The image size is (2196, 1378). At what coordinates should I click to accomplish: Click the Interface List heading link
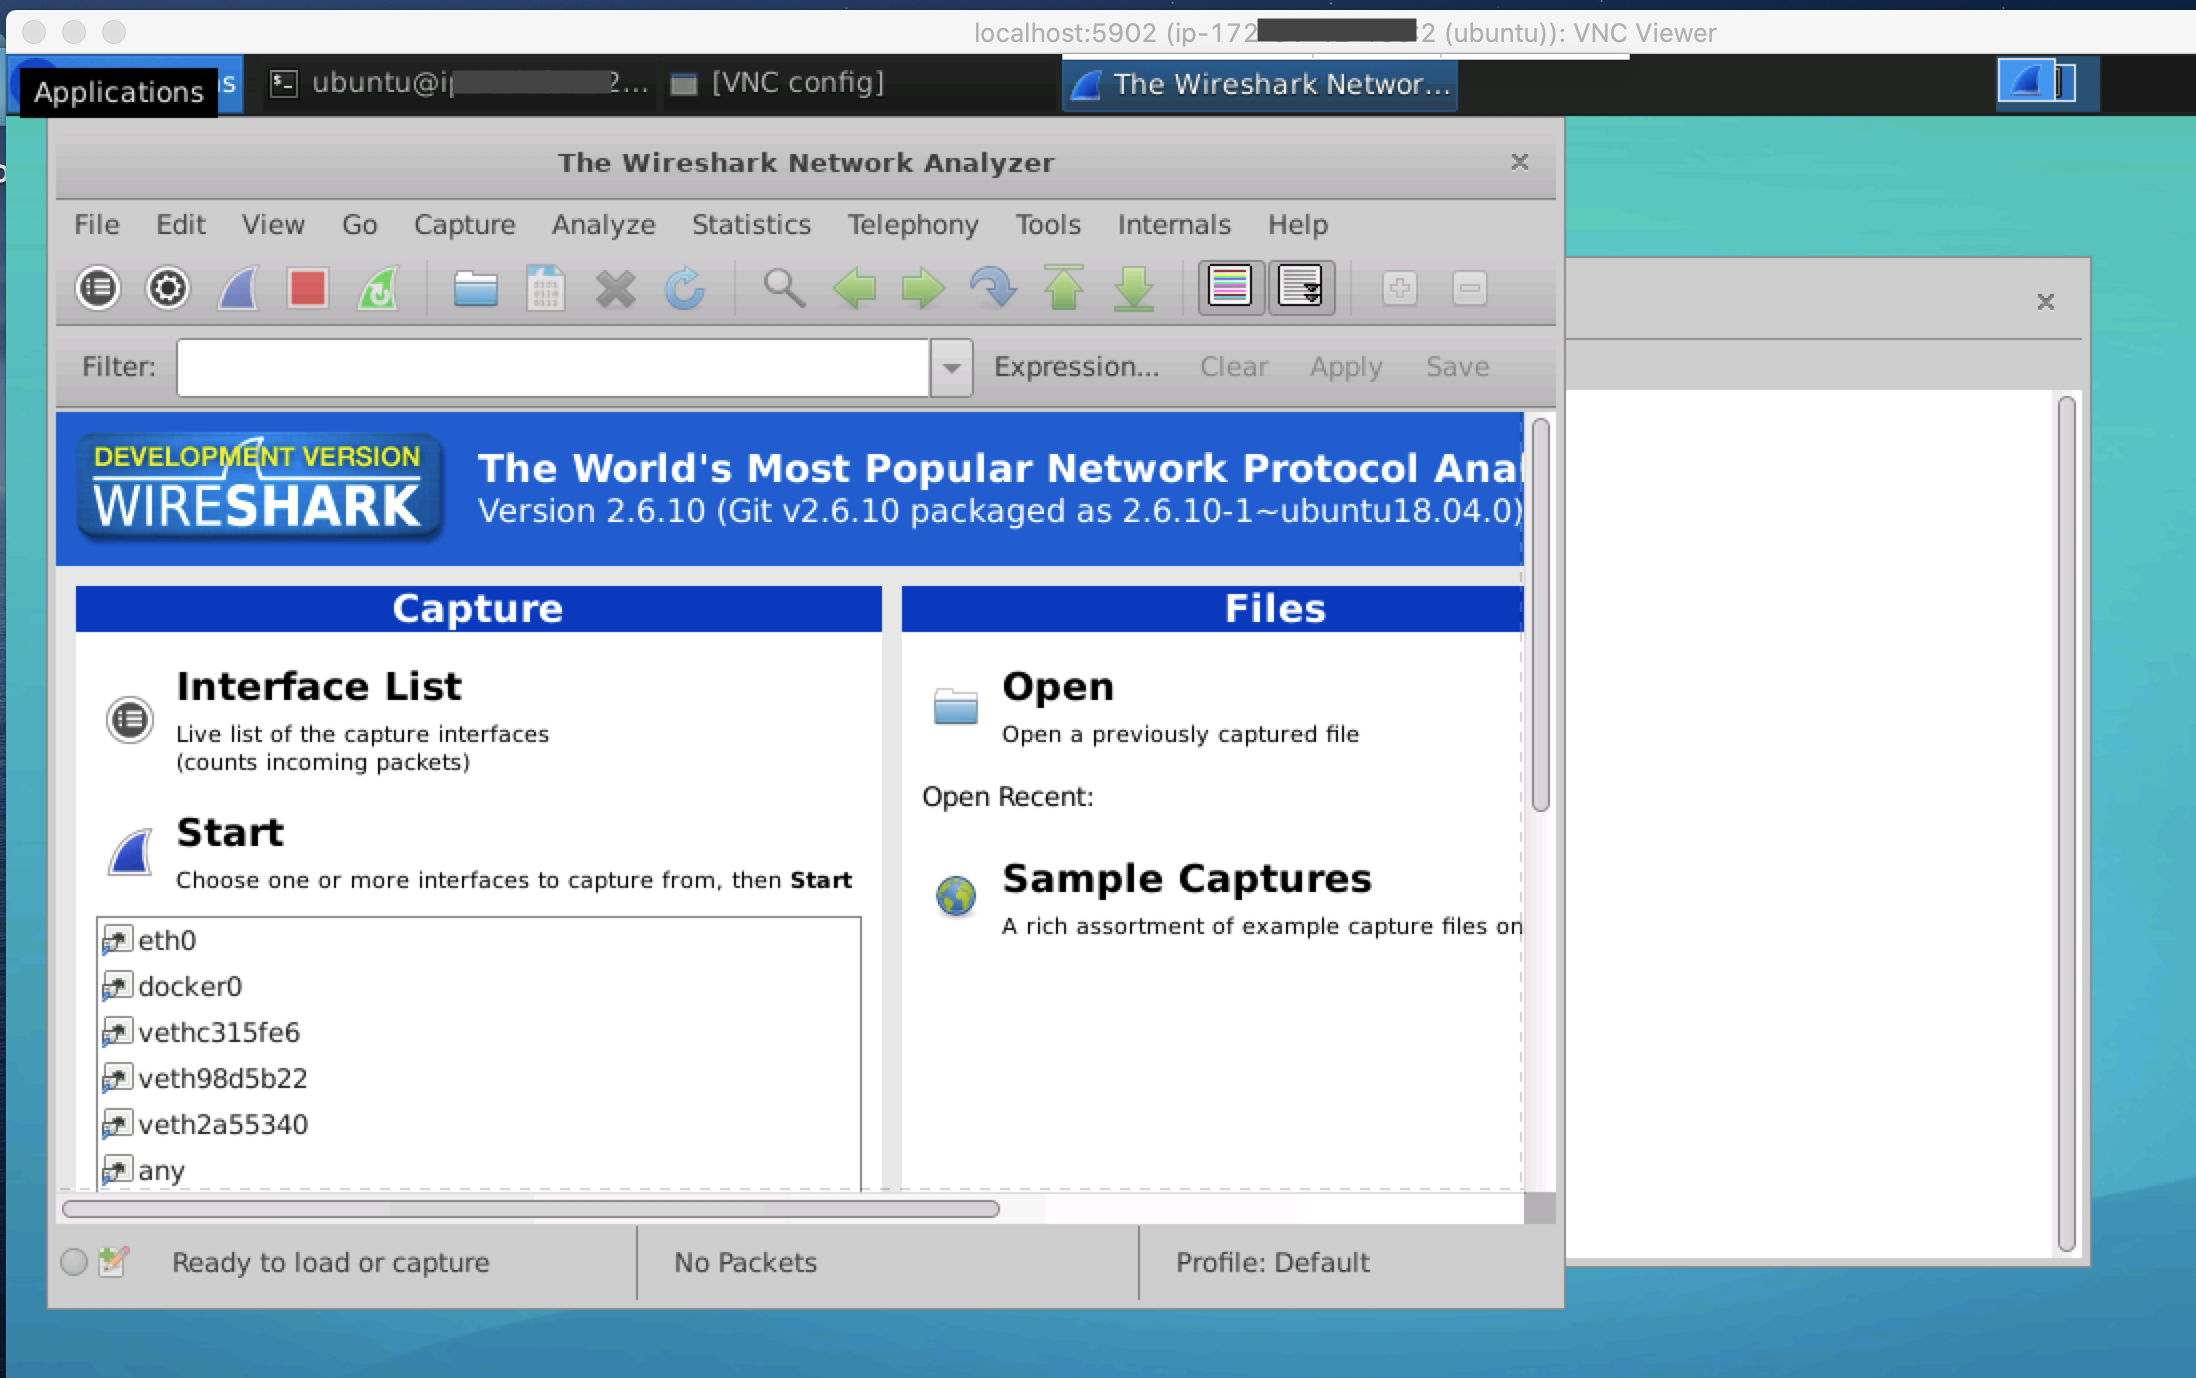pos(319,687)
